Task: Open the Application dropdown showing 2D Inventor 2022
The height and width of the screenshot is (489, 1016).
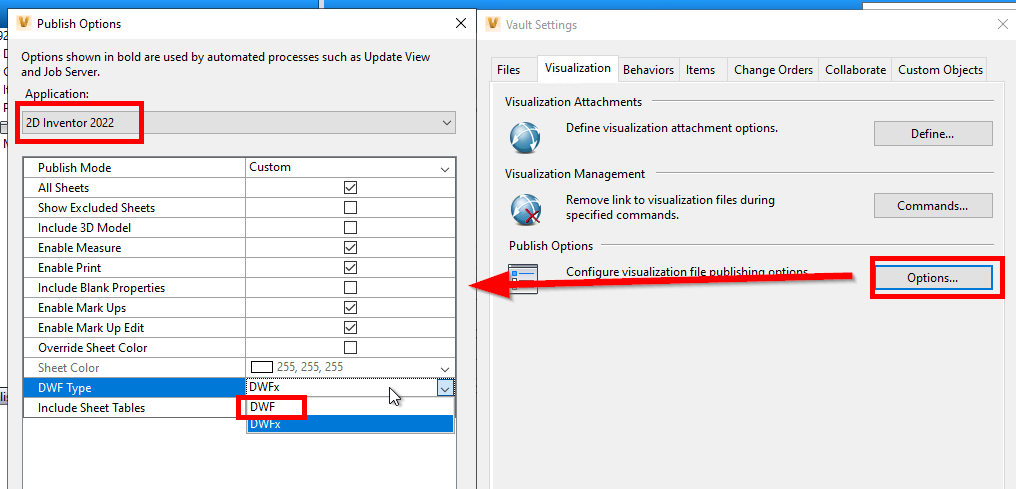Action: [x=239, y=122]
